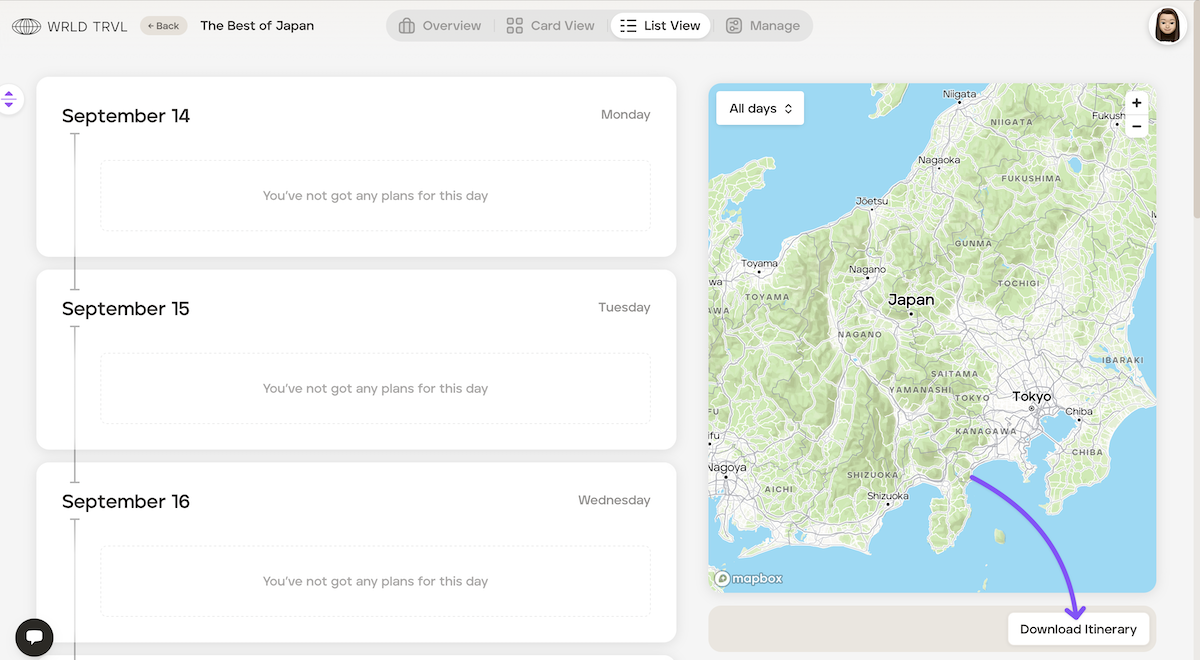The width and height of the screenshot is (1200, 660).
Task: Click empty plans box under September 14
Action: click(375, 196)
